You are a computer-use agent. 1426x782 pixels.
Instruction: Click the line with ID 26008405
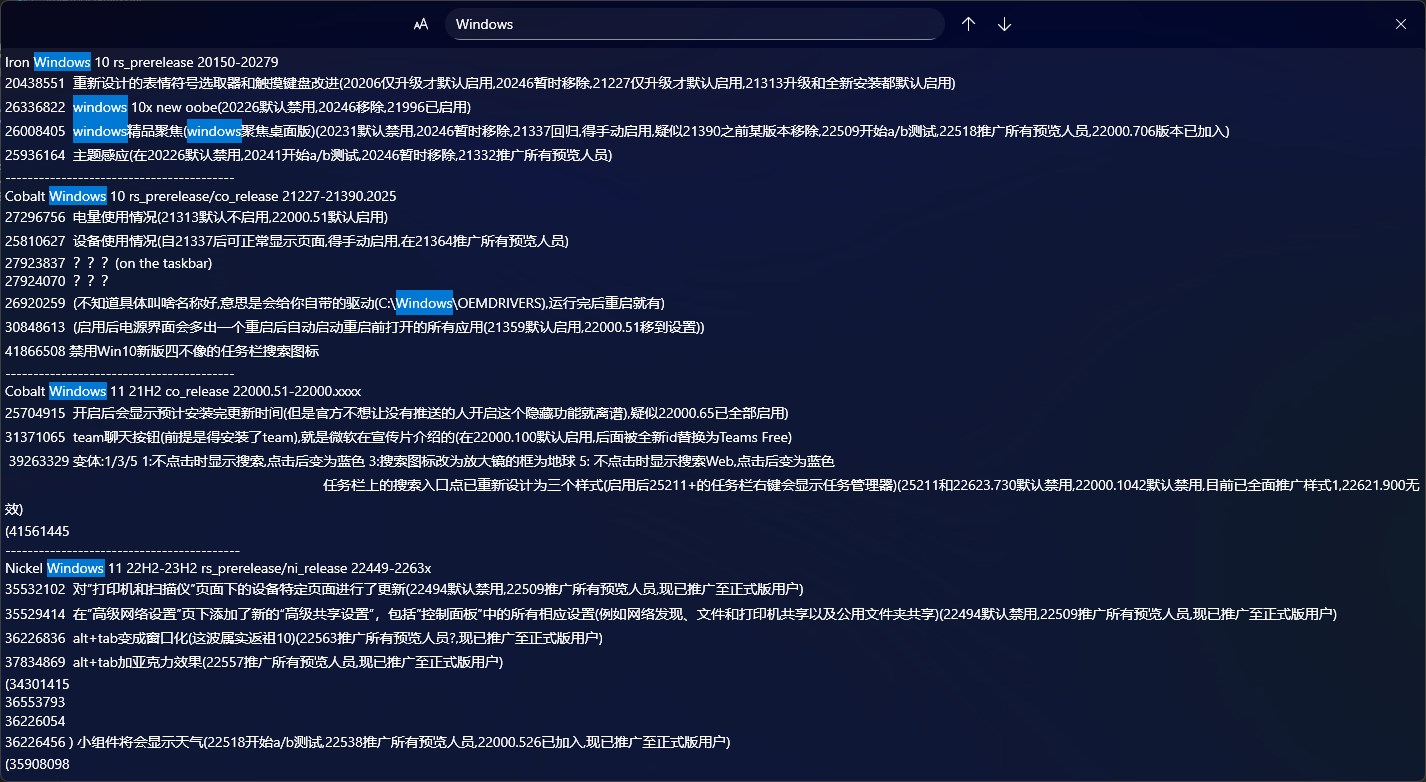(x=617, y=131)
